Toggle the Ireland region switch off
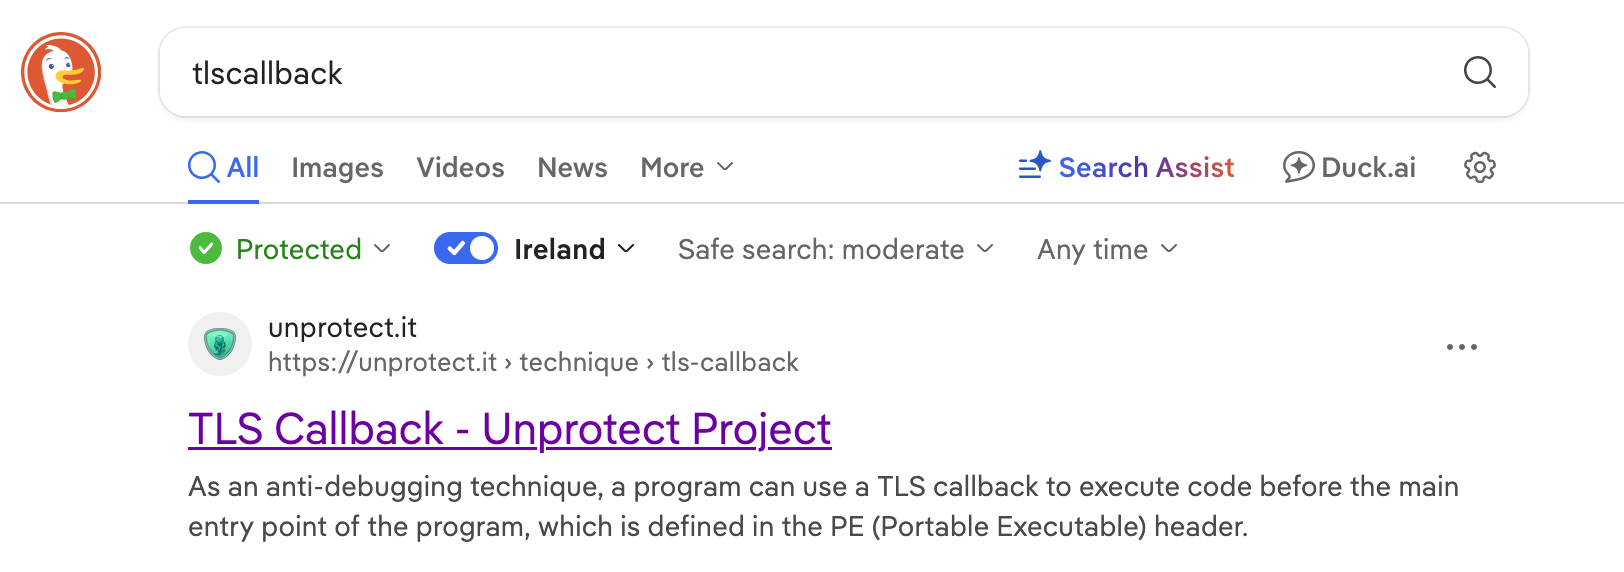The image size is (1624, 572). click(465, 248)
